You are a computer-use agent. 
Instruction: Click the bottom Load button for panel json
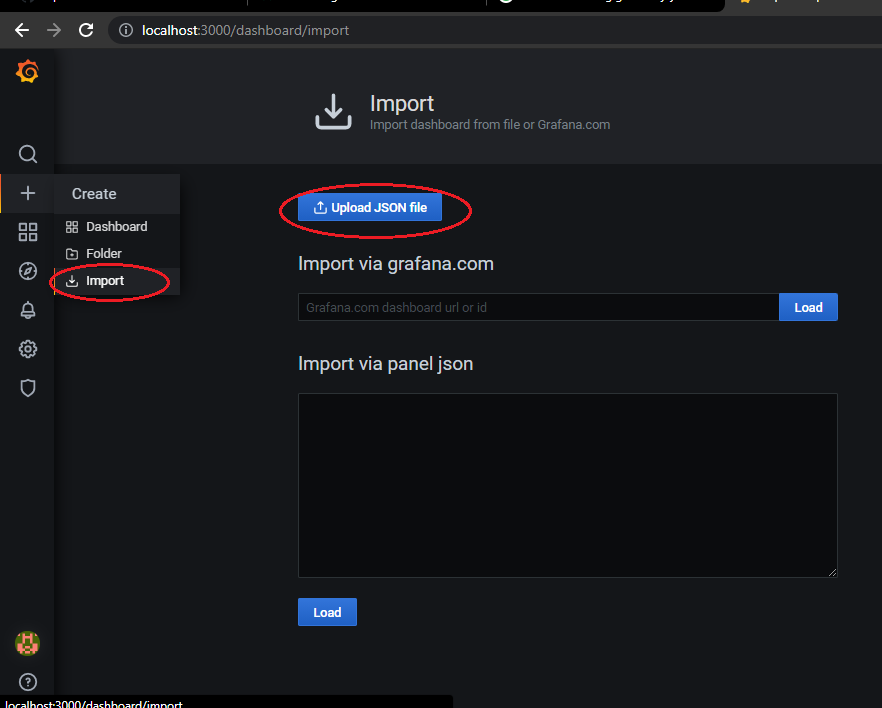[327, 611]
